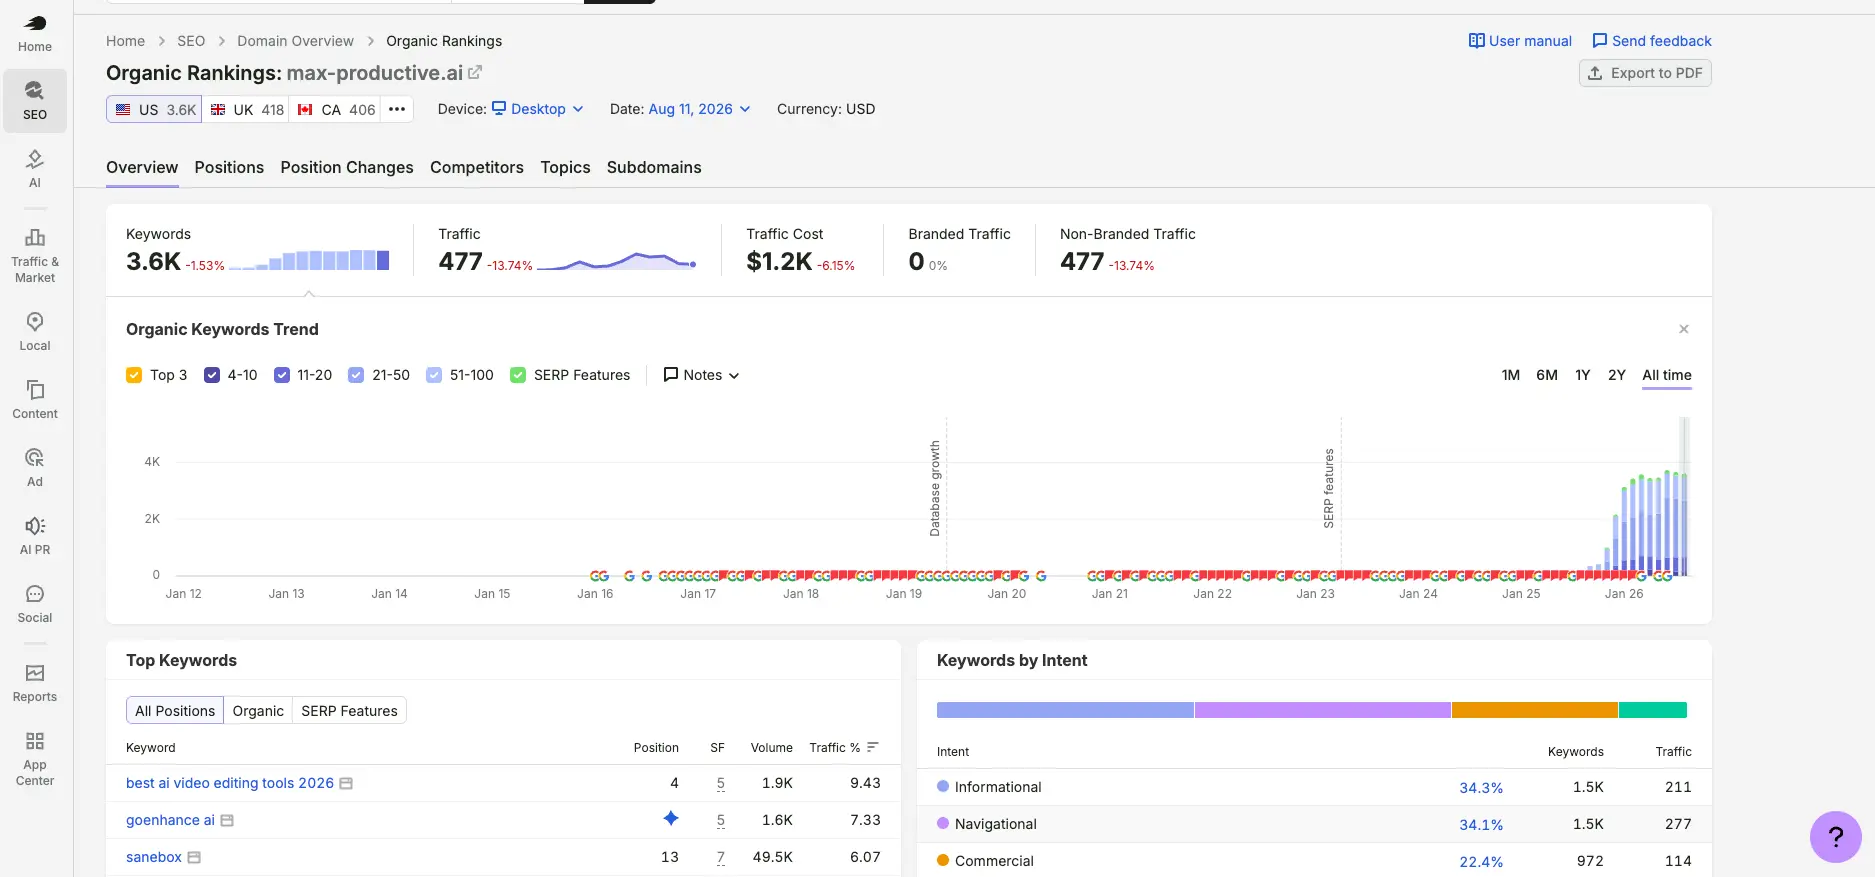Open the Domain Overview breadcrumb link
1875x877 pixels.
click(295, 41)
